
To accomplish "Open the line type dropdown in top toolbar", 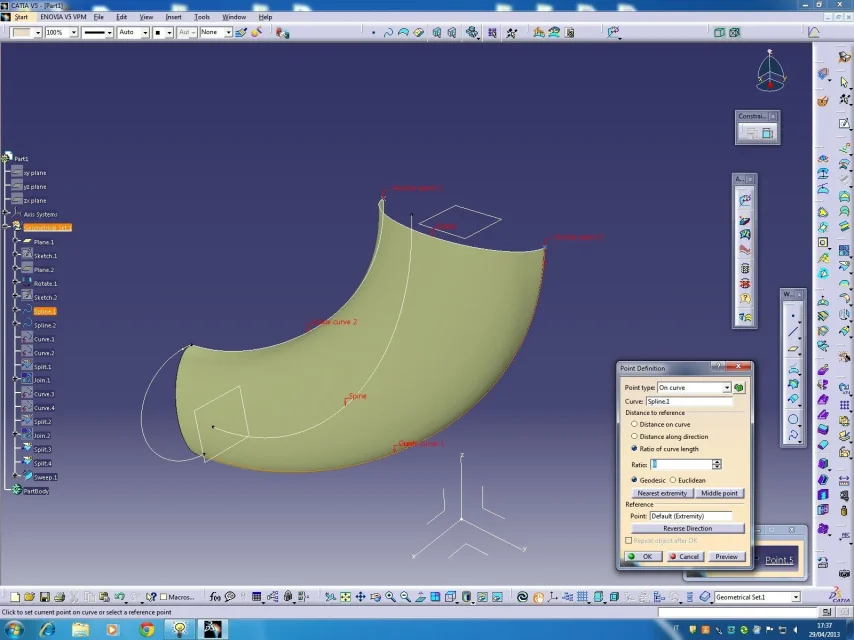I will pos(109,33).
